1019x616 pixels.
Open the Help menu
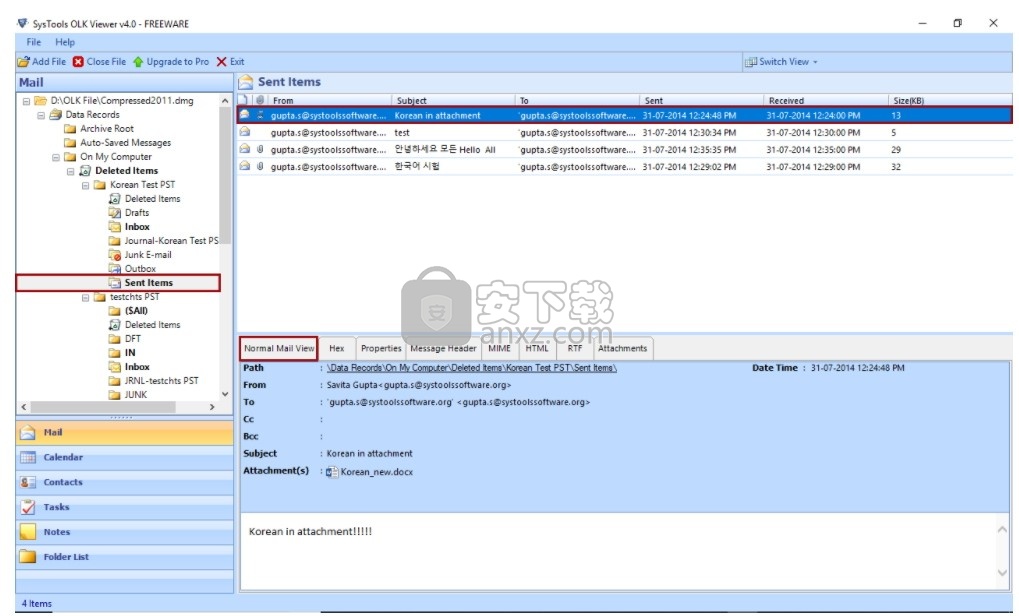[65, 42]
